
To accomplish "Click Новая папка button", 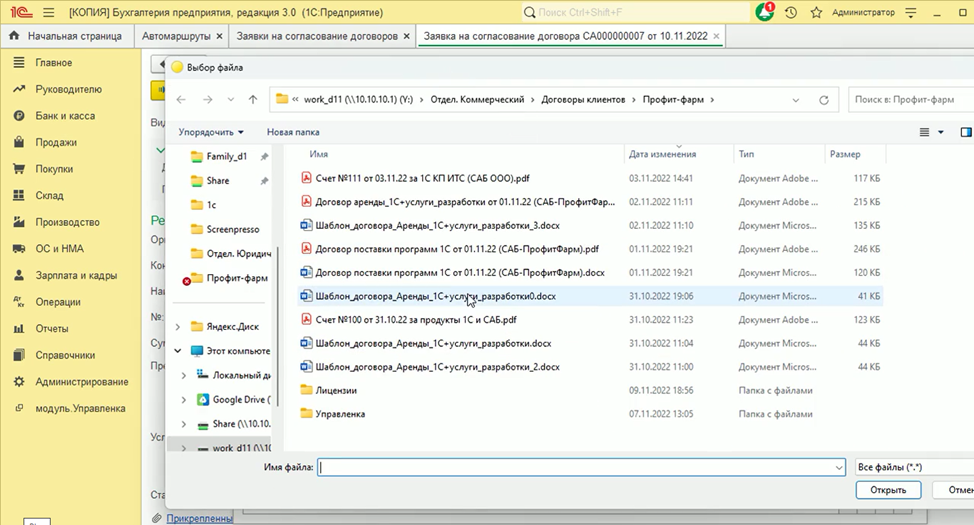I will 293,132.
